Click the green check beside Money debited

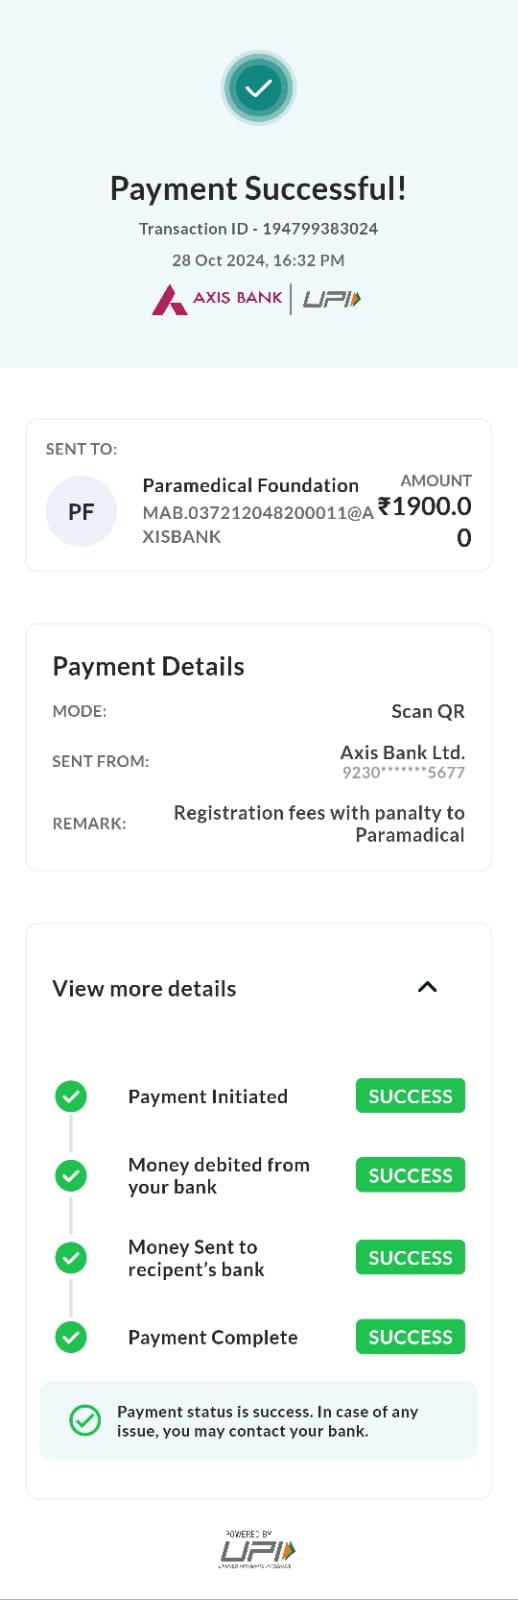70,1175
